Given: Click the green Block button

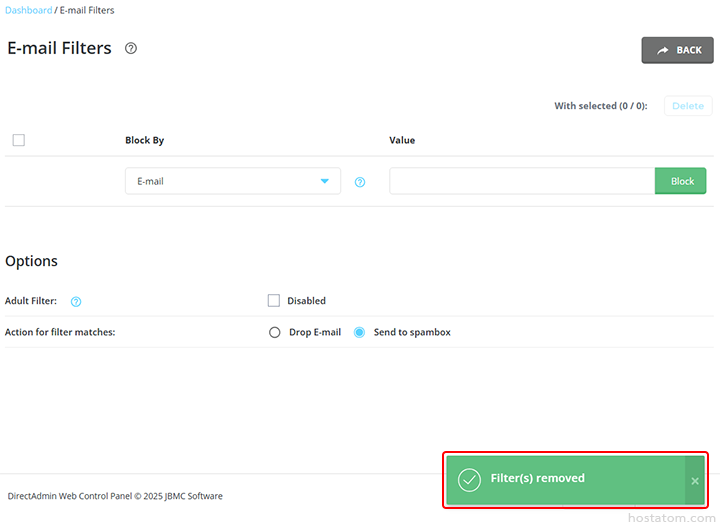Looking at the screenshot, I should 681,181.
